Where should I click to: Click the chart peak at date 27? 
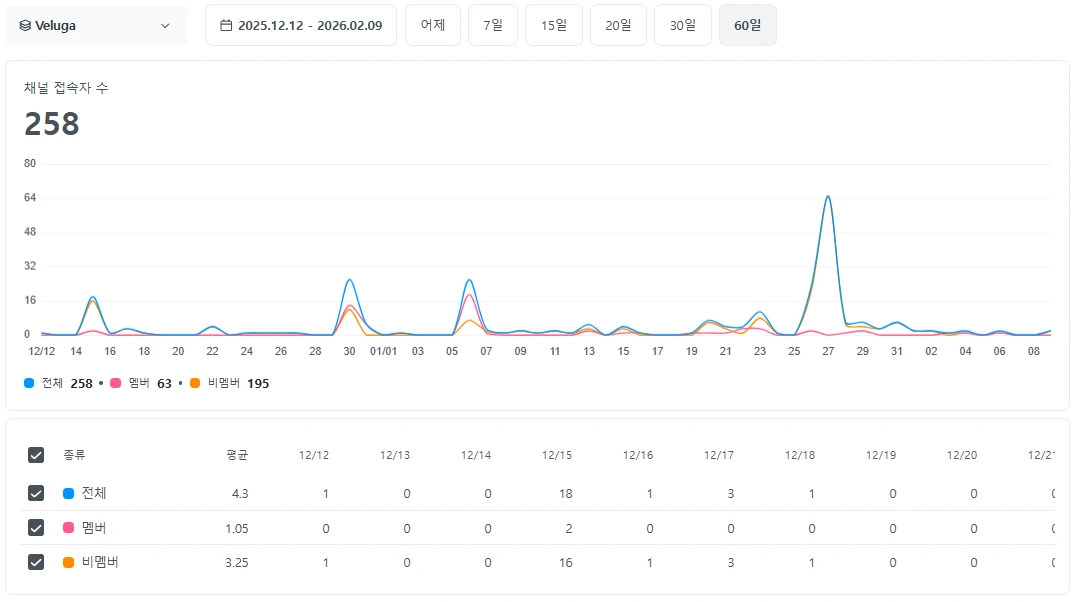coord(828,197)
